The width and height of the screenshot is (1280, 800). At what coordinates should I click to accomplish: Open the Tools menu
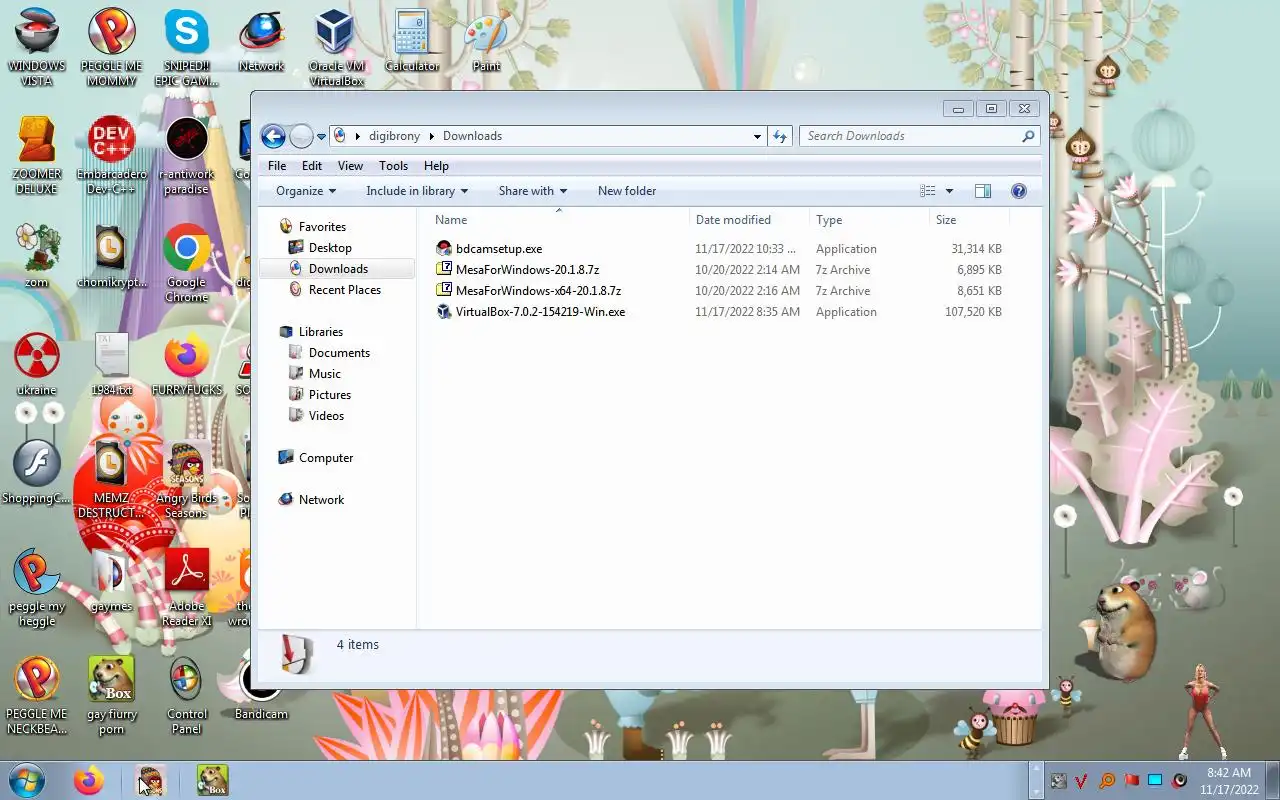pyautogui.click(x=393, y=166)
